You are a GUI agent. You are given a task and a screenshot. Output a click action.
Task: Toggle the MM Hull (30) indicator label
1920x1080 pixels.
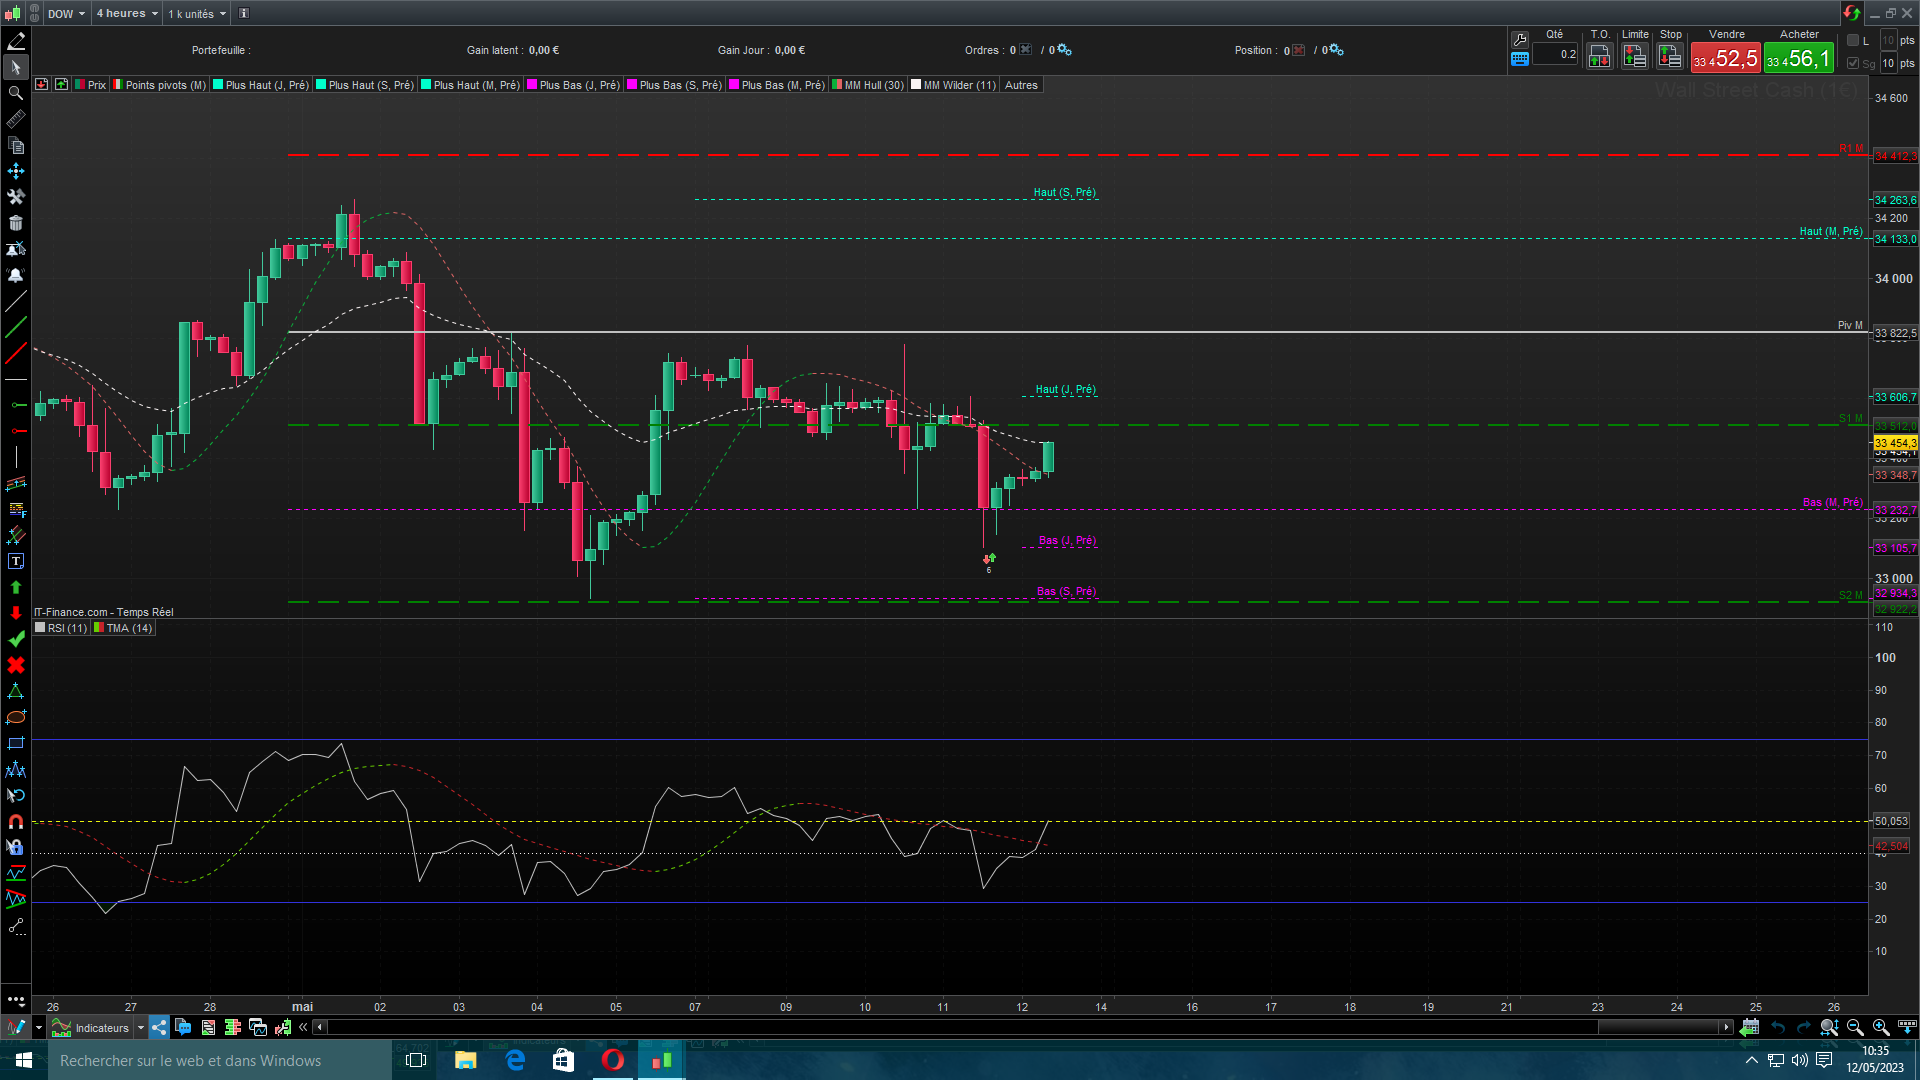pyautogui.click(x=872, y=85)
